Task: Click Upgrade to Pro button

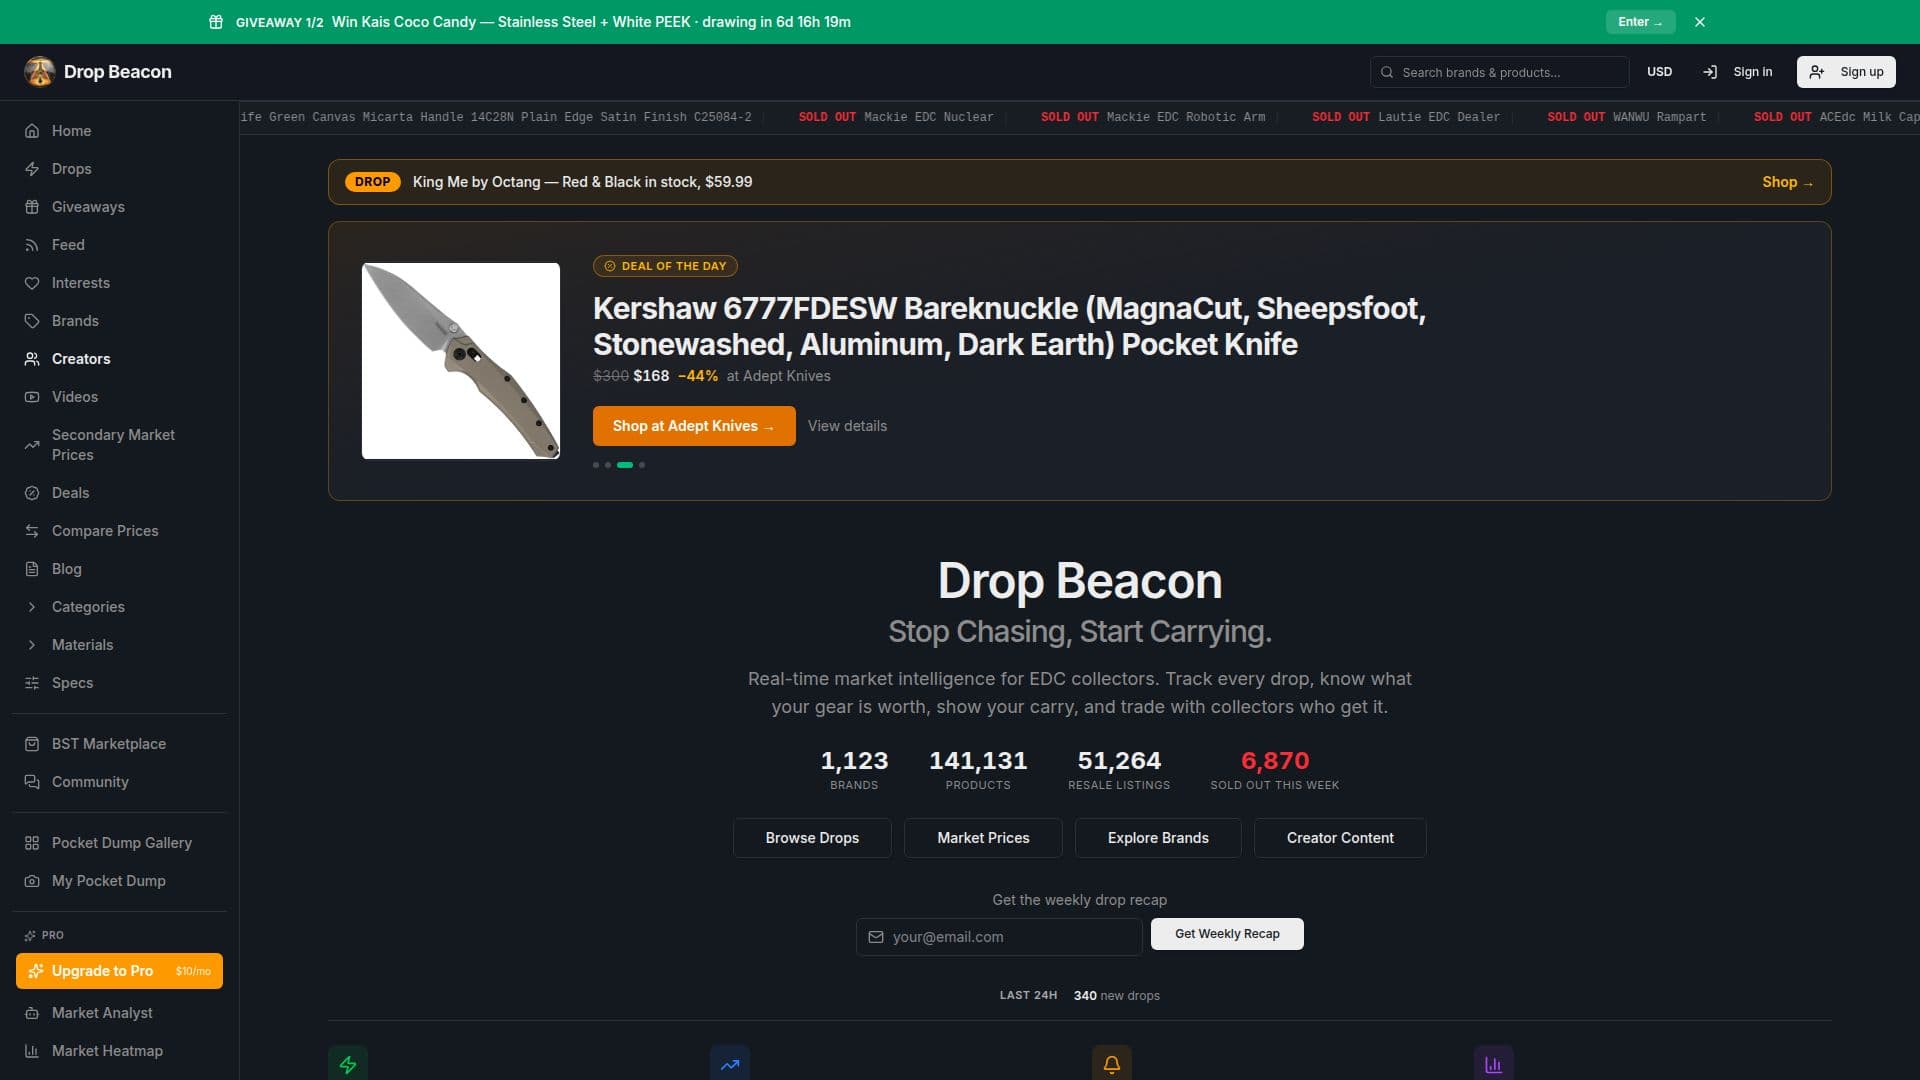Action: coord(119,971)
